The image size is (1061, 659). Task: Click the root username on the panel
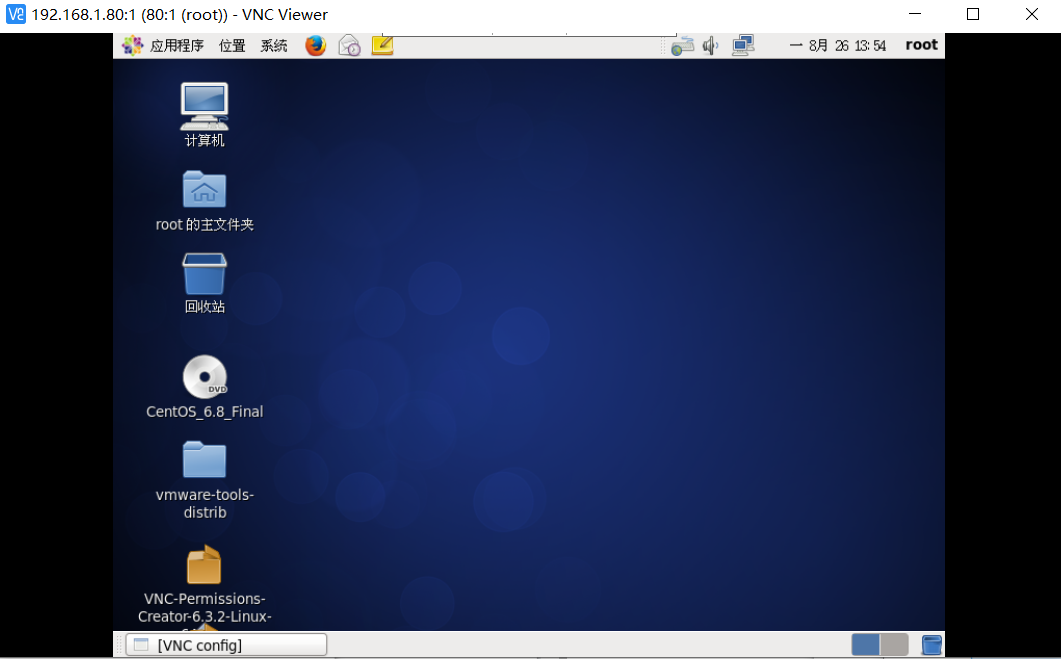click(920, 44)
